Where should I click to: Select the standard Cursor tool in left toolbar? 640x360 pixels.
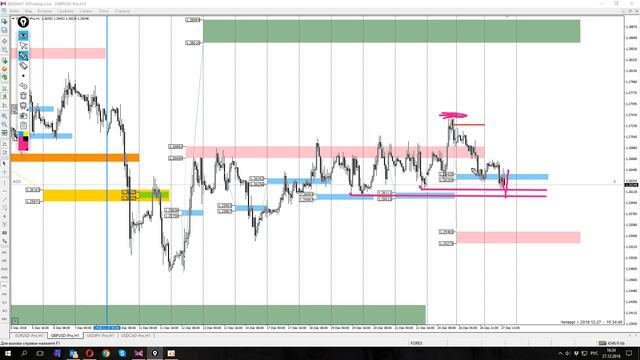point(4,164)
